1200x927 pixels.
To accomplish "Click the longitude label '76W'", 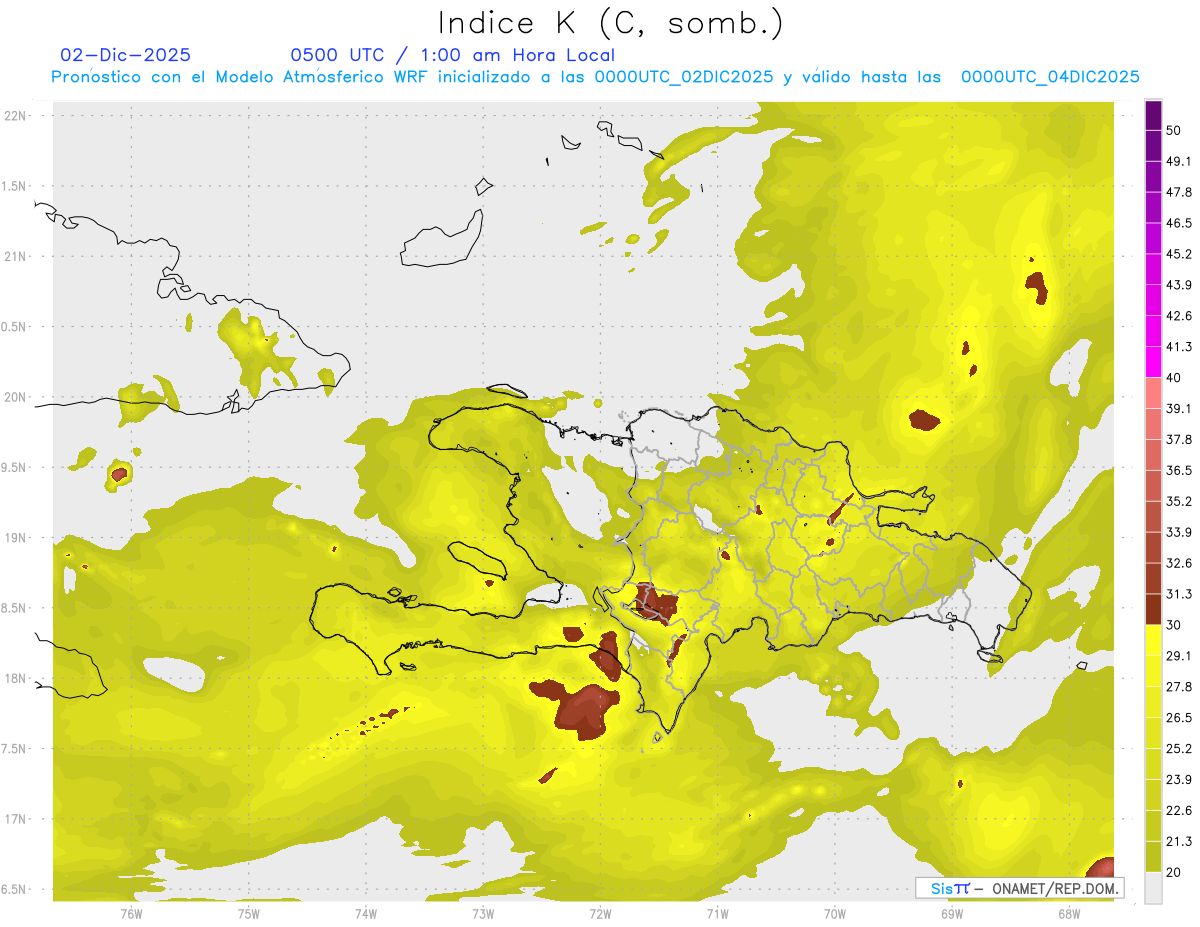I will [x=131, y=913].
